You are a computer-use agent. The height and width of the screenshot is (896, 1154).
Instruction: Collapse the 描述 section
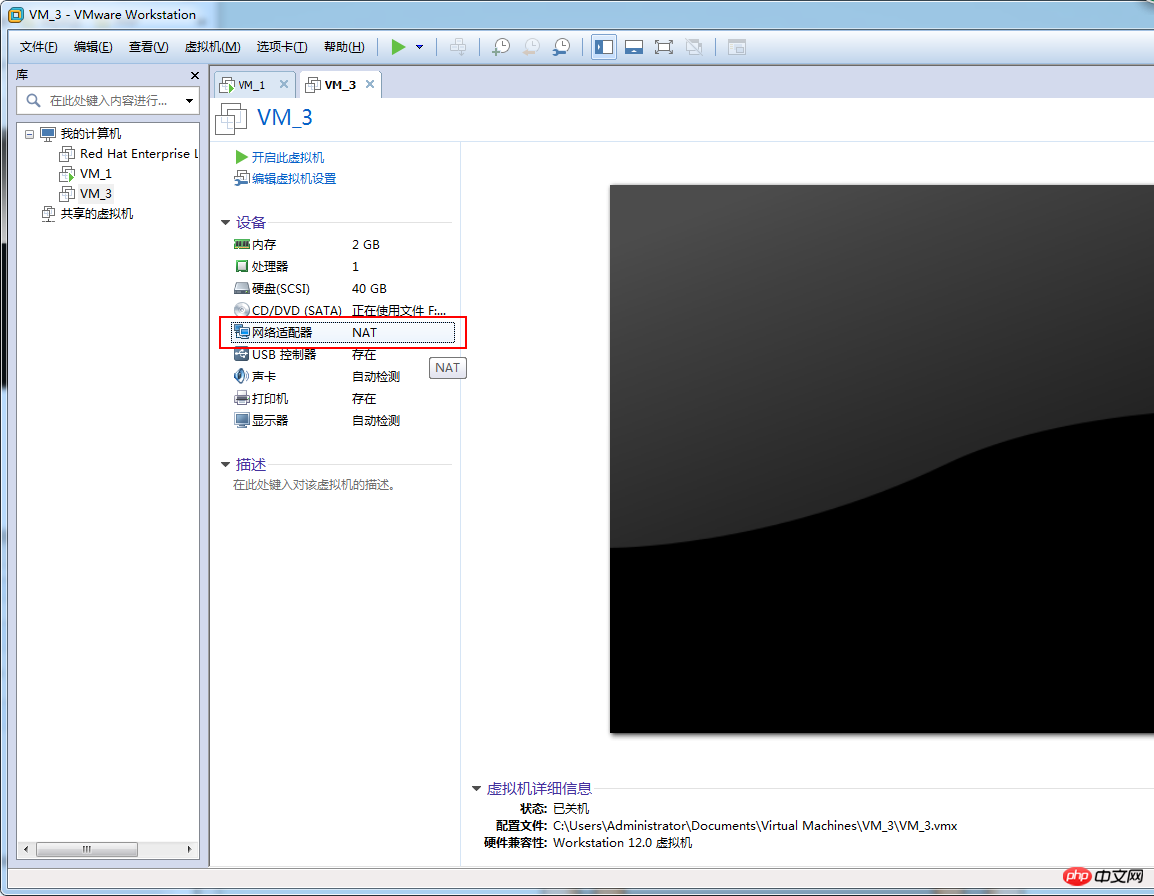click(x=225, y=465)
